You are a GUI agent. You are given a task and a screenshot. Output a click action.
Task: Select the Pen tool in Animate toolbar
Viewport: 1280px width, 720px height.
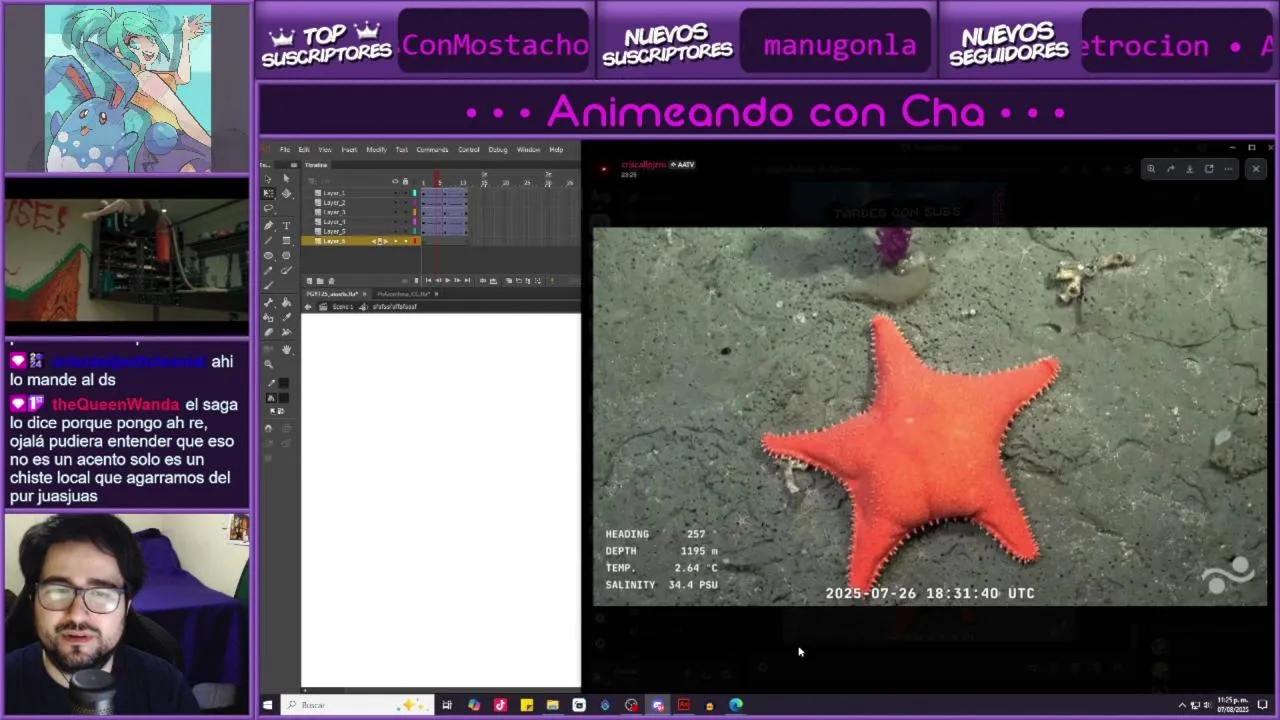point(268,225)
